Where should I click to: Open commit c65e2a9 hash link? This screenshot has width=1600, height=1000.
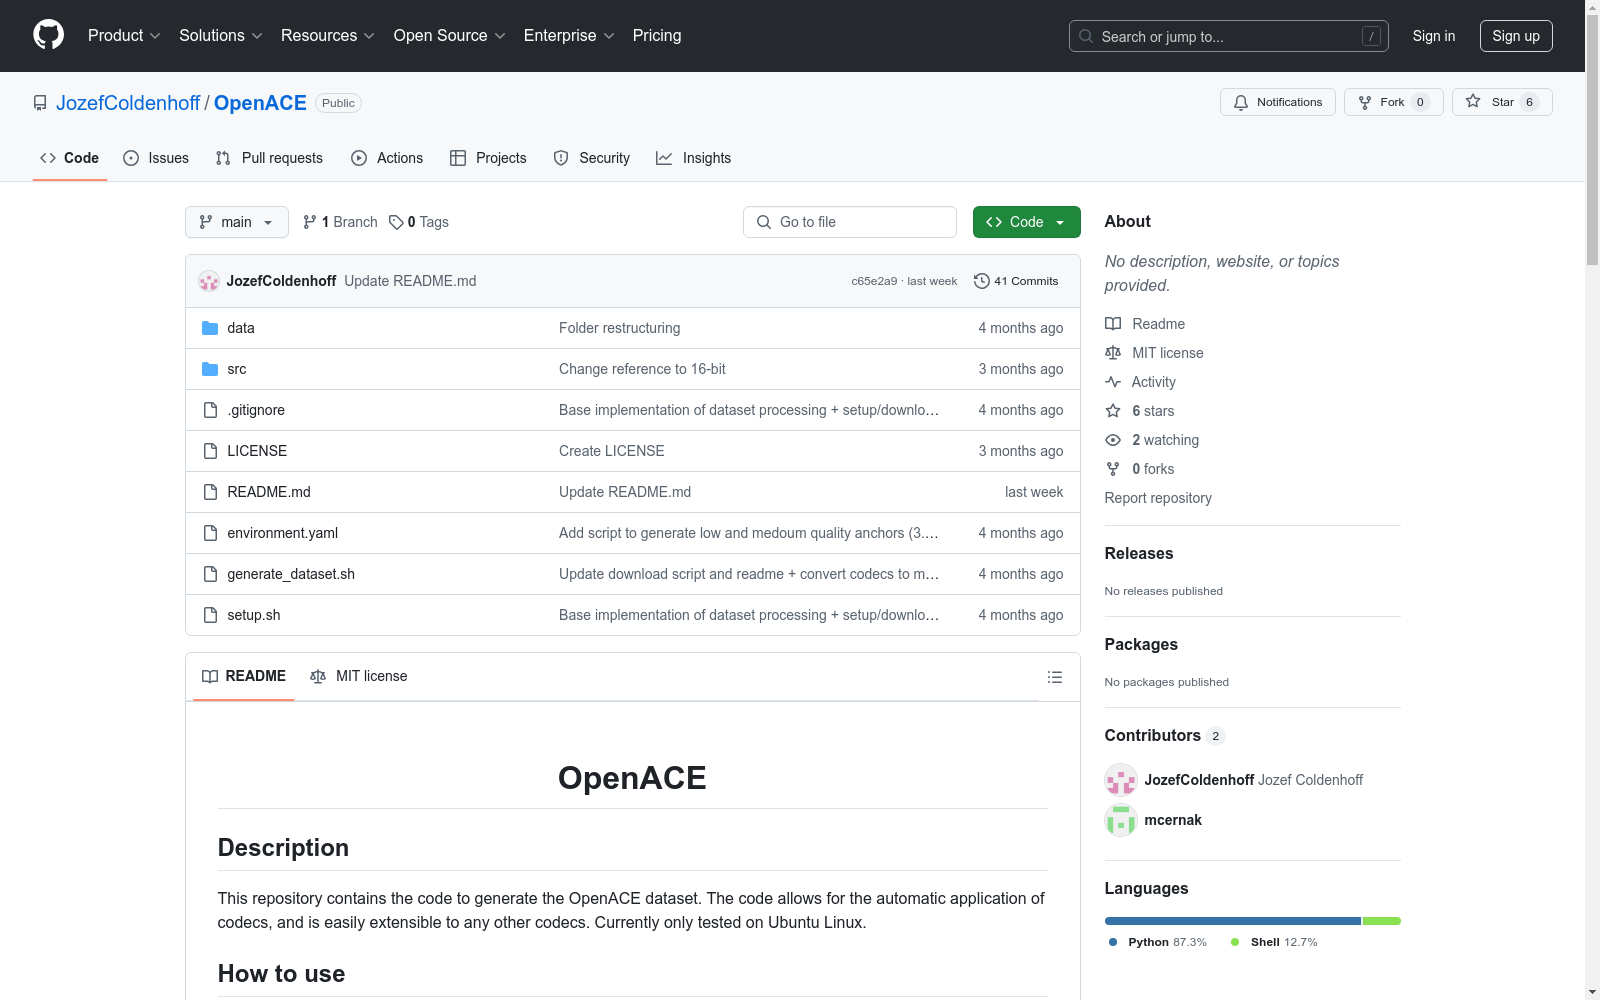click(874, 281)
